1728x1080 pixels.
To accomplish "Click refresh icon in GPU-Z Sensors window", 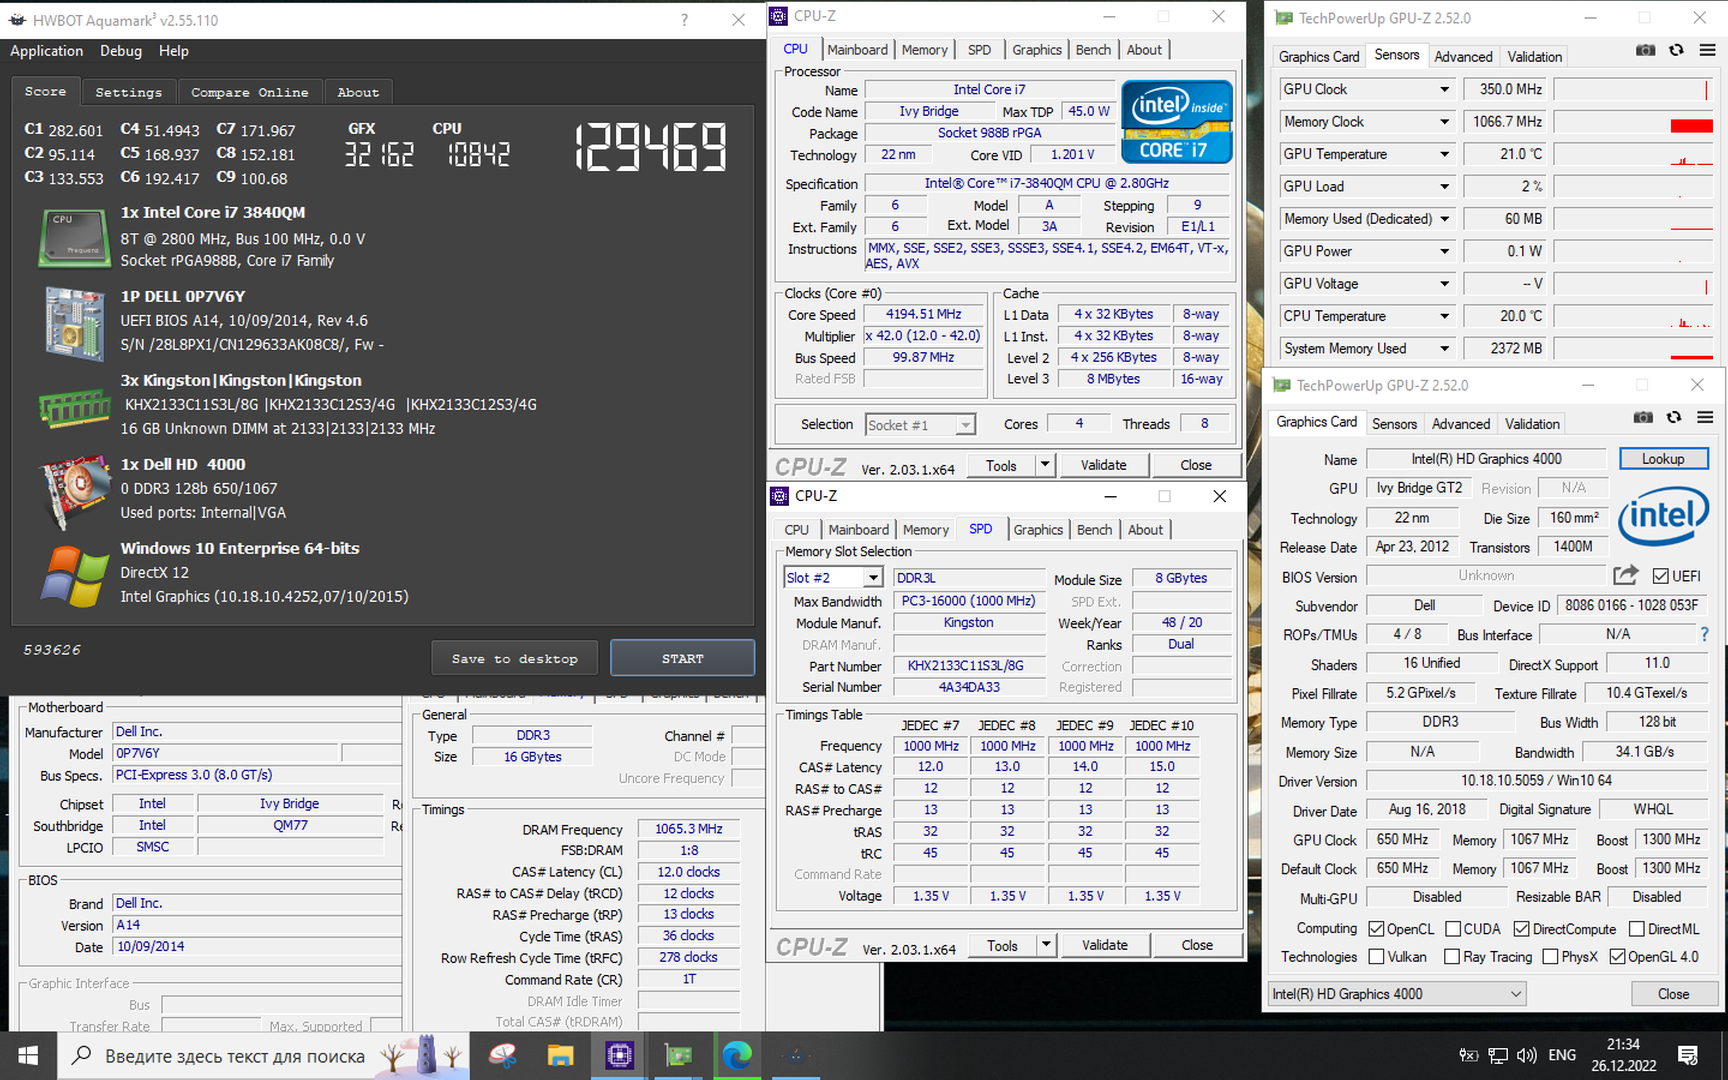I will 1677,50.
